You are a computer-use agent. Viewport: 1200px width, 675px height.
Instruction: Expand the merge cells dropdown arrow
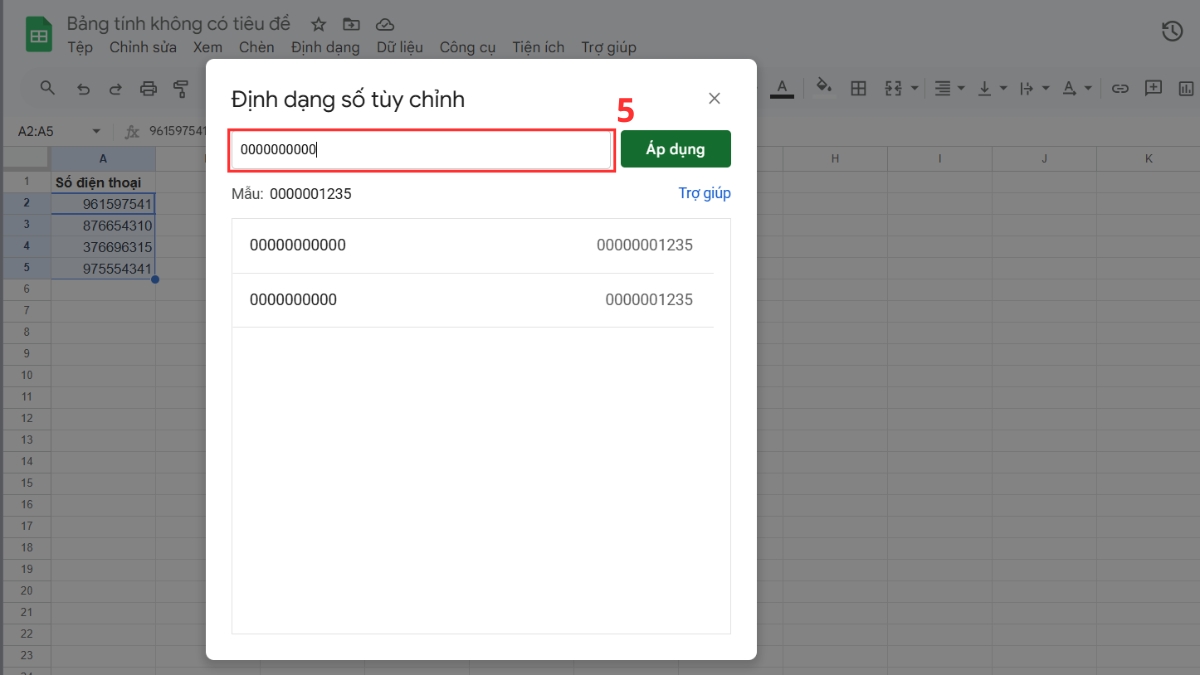click(914, 89)
